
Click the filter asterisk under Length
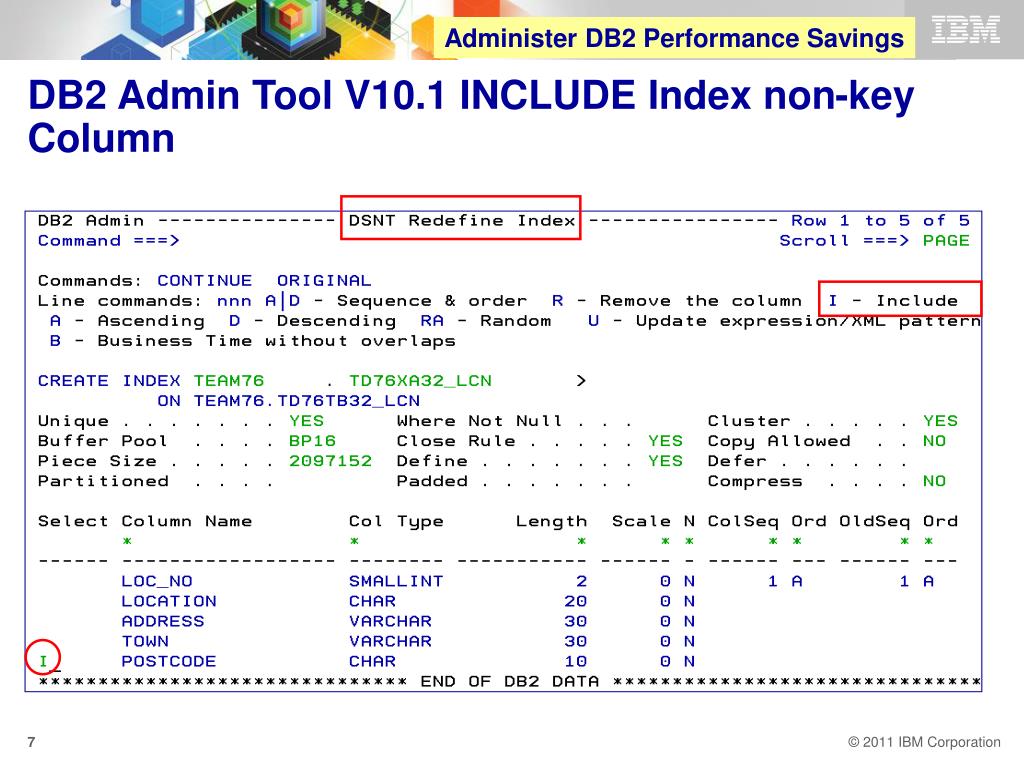(581, 541)
